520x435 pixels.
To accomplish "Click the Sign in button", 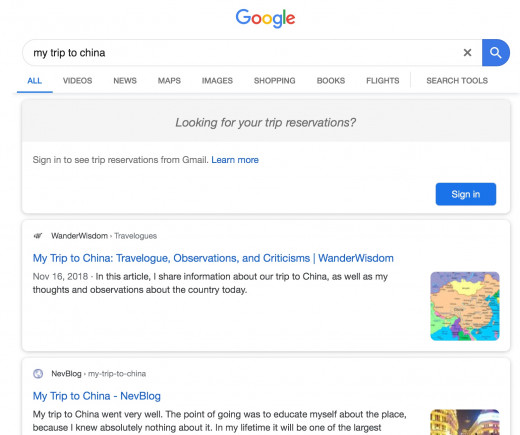I will tap(466, 194).
